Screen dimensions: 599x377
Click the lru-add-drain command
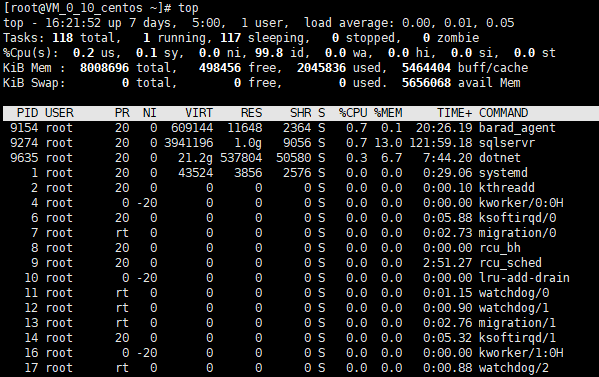click(x=524, y=278)
